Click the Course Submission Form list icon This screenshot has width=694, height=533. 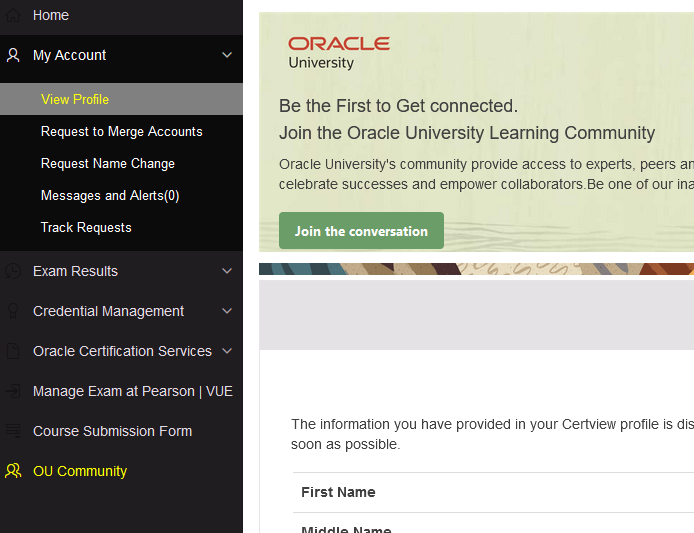(13, 431)
